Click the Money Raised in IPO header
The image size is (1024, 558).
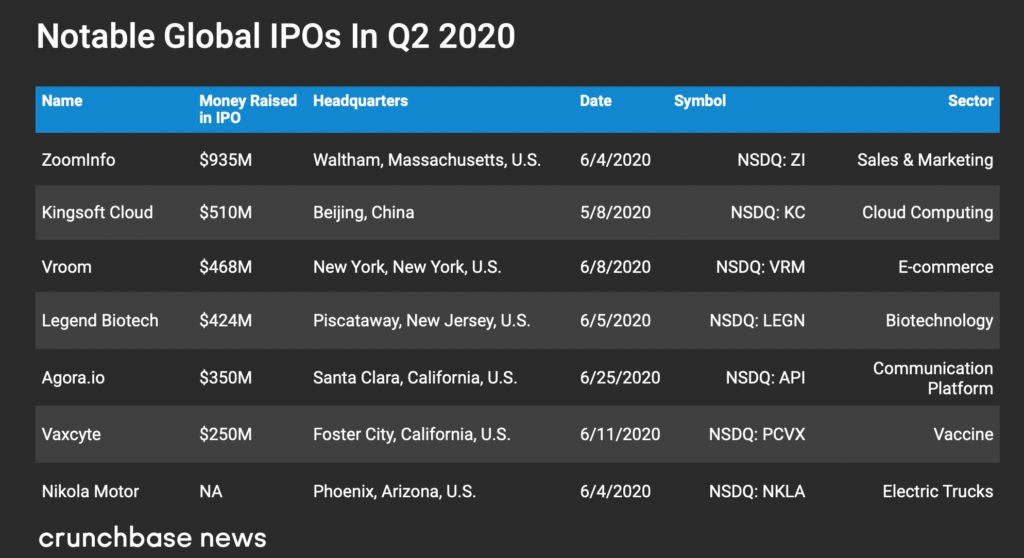pyautogui.click(x=248, y=109)
